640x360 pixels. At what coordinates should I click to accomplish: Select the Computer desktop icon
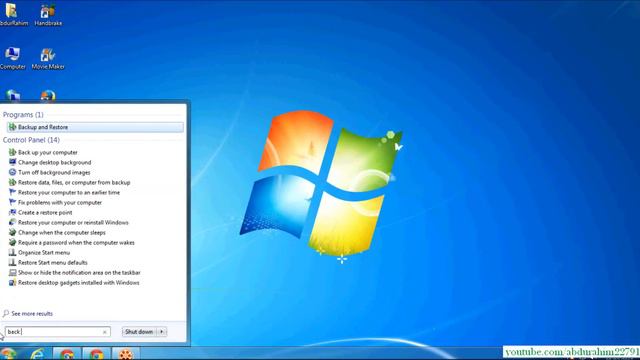(13, 58)
